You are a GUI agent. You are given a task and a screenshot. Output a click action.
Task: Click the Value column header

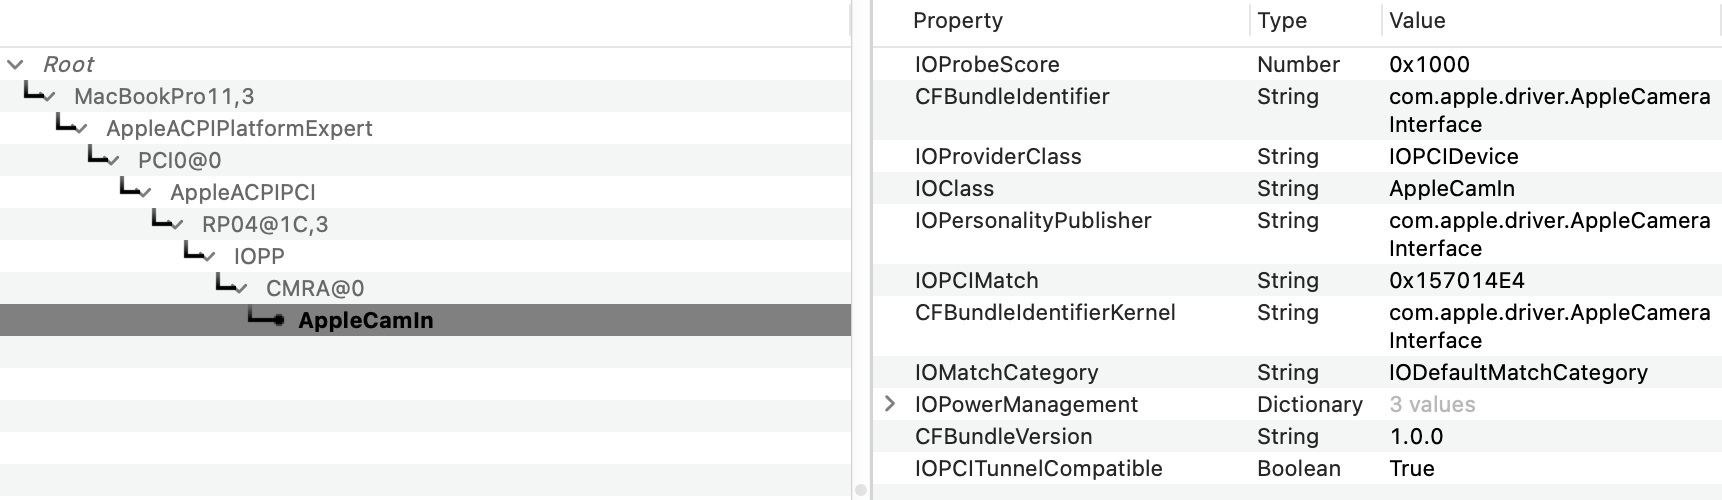tap(1417, 21)
